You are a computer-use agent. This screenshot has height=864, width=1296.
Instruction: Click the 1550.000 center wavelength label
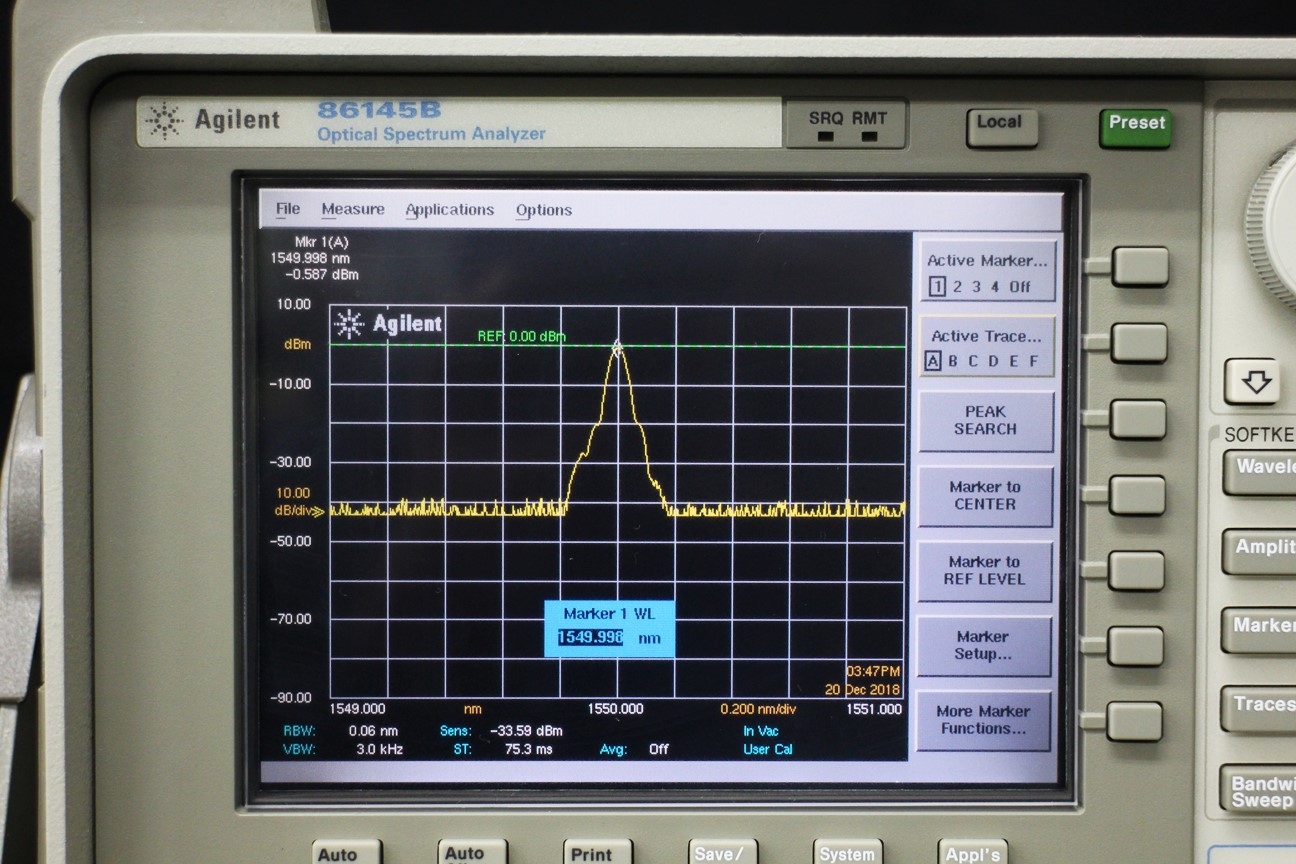coord(615,708)
